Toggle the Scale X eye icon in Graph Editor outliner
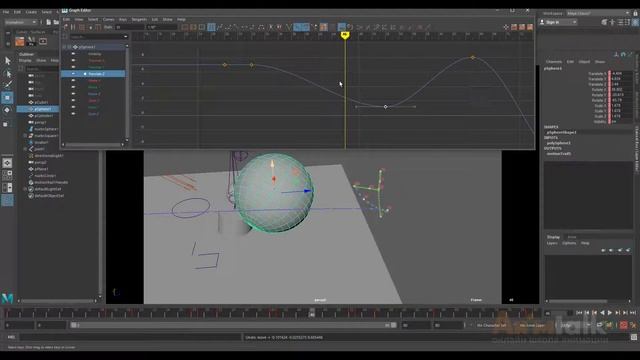 tap(73, 100)
